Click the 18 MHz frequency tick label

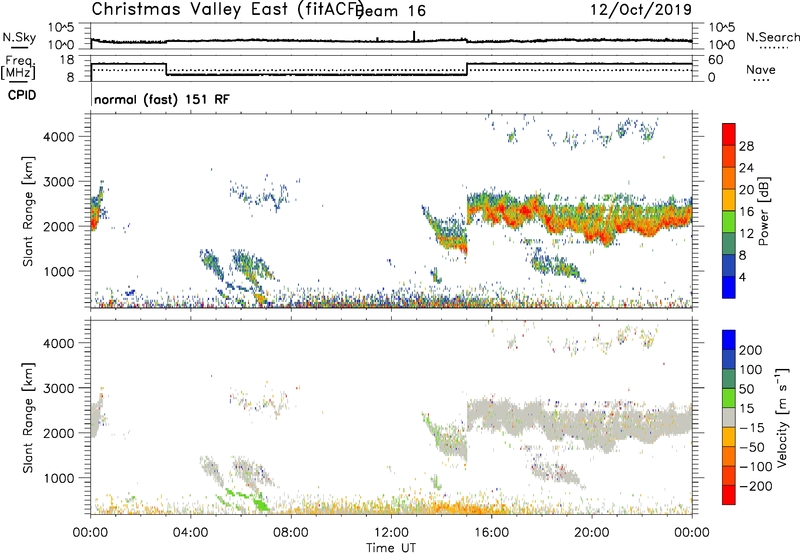[66, 60]
